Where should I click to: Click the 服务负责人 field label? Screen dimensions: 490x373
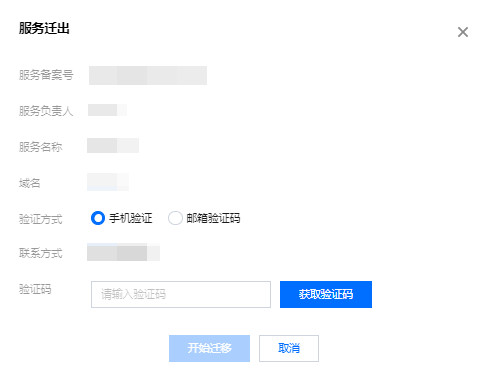[46, 111]
